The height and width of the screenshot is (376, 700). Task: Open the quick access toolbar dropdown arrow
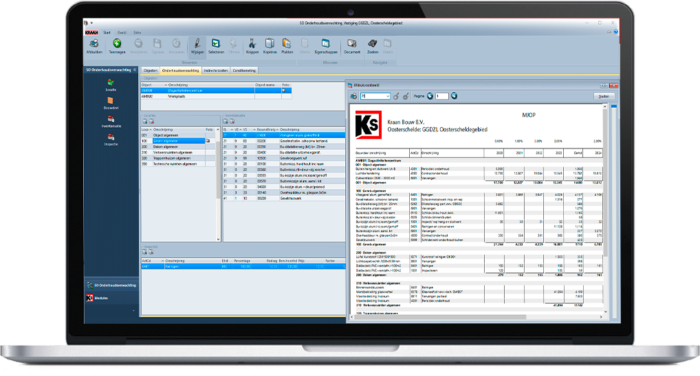click(x=92, y=23)
